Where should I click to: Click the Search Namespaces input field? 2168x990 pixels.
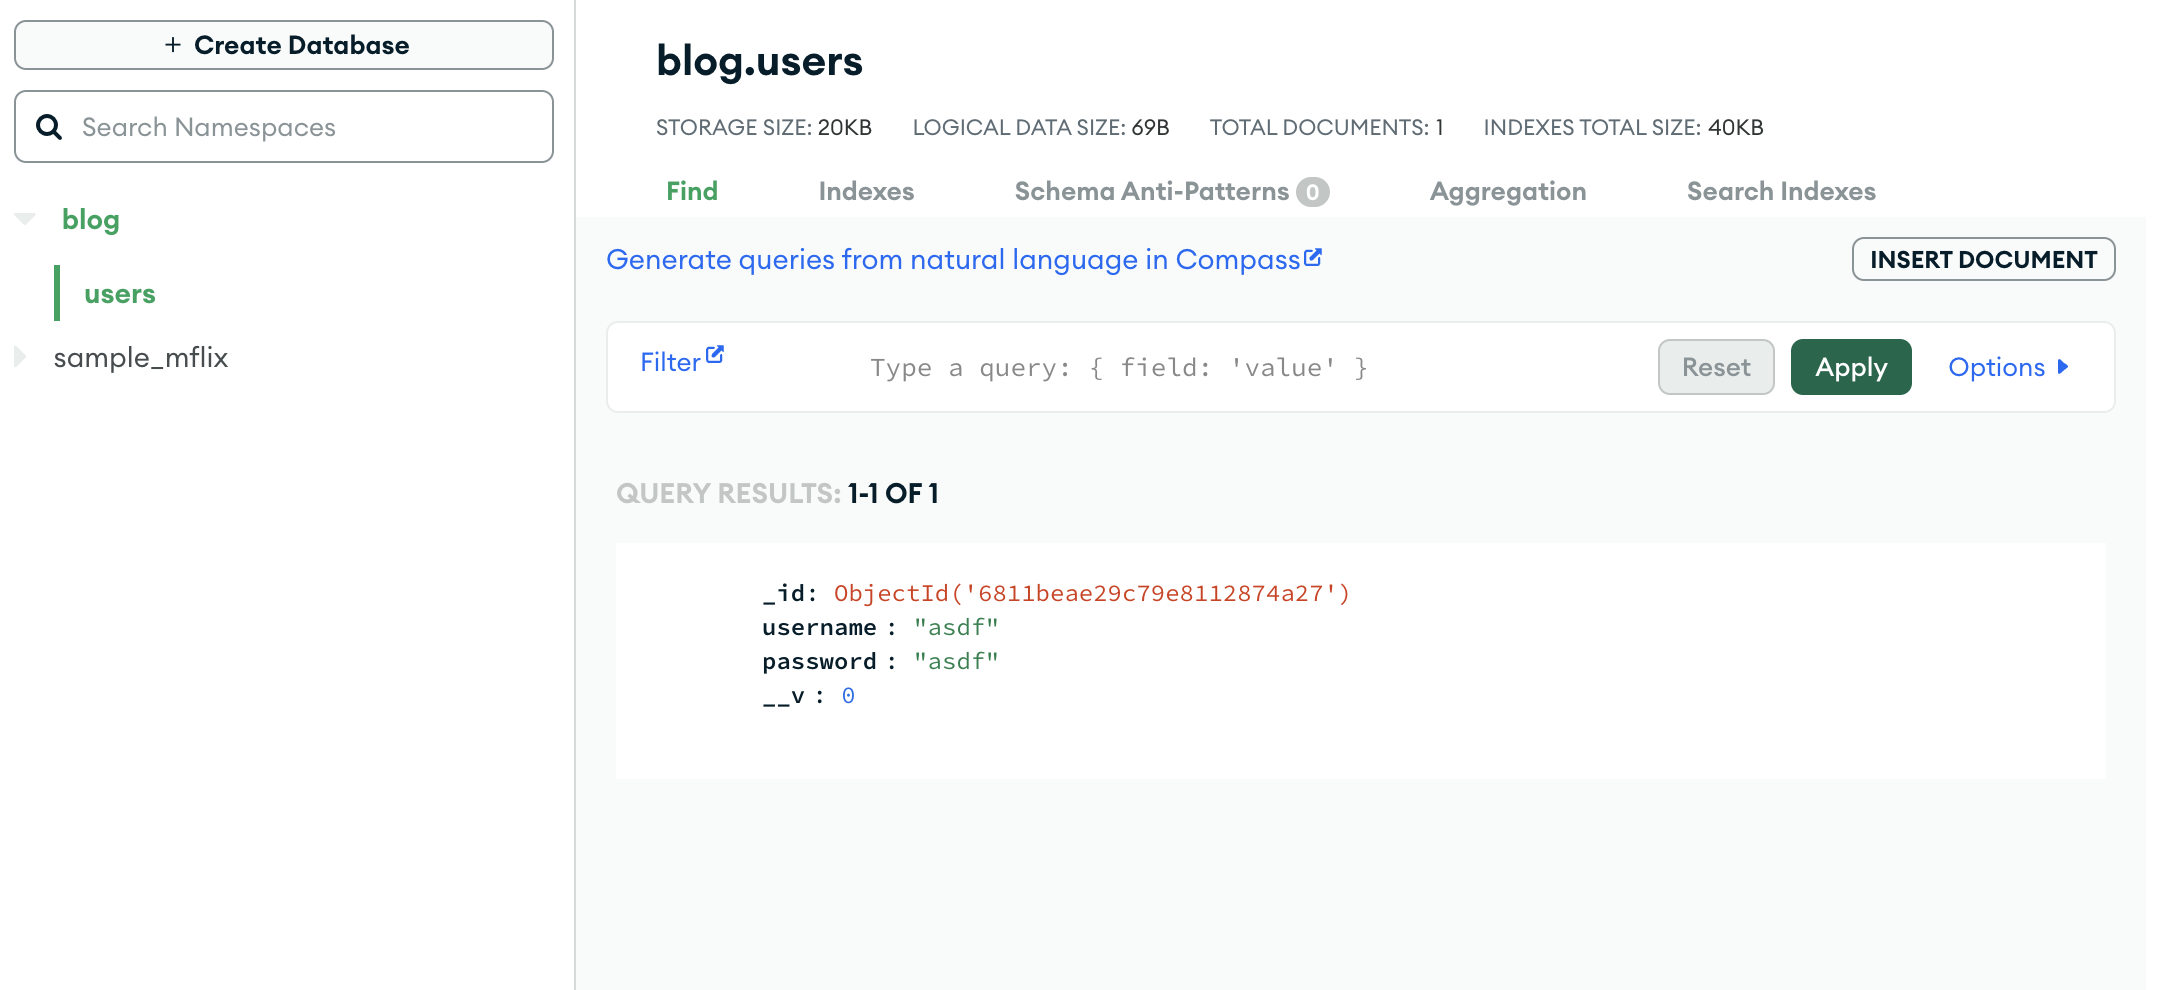pyautogui.click(x=284, y=127)
